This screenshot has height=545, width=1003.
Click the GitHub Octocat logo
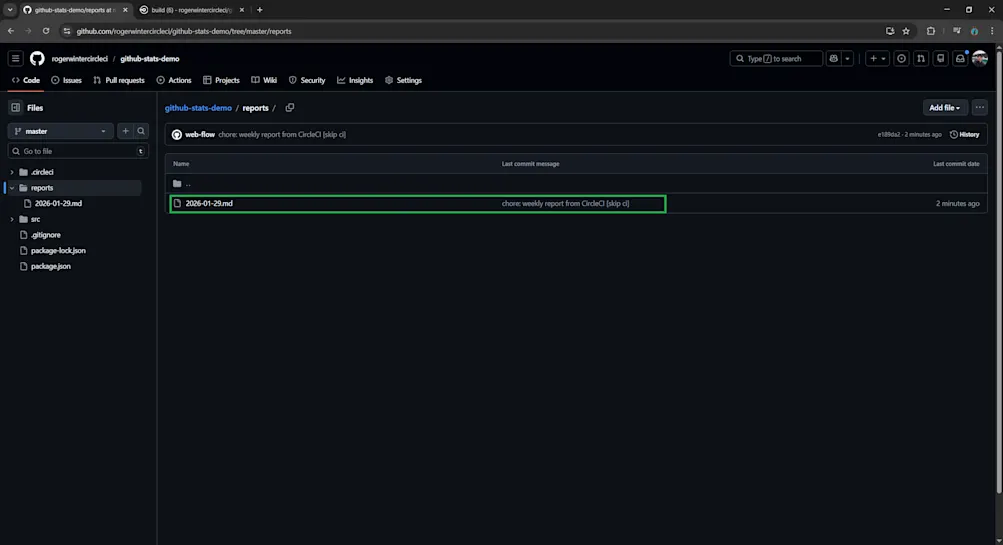(x=37, y=58)
